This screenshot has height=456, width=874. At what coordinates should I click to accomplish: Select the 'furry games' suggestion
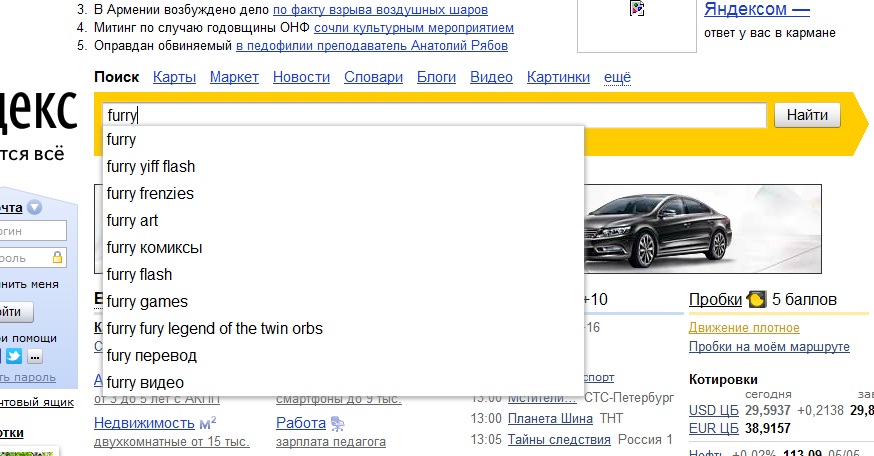(x=343, y=302)
